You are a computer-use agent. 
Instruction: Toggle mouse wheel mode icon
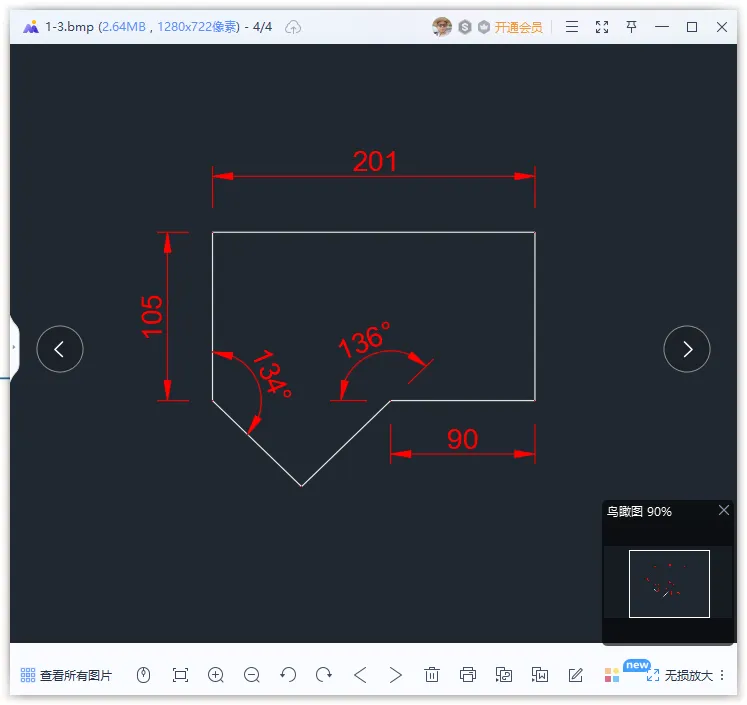point(143,675)
